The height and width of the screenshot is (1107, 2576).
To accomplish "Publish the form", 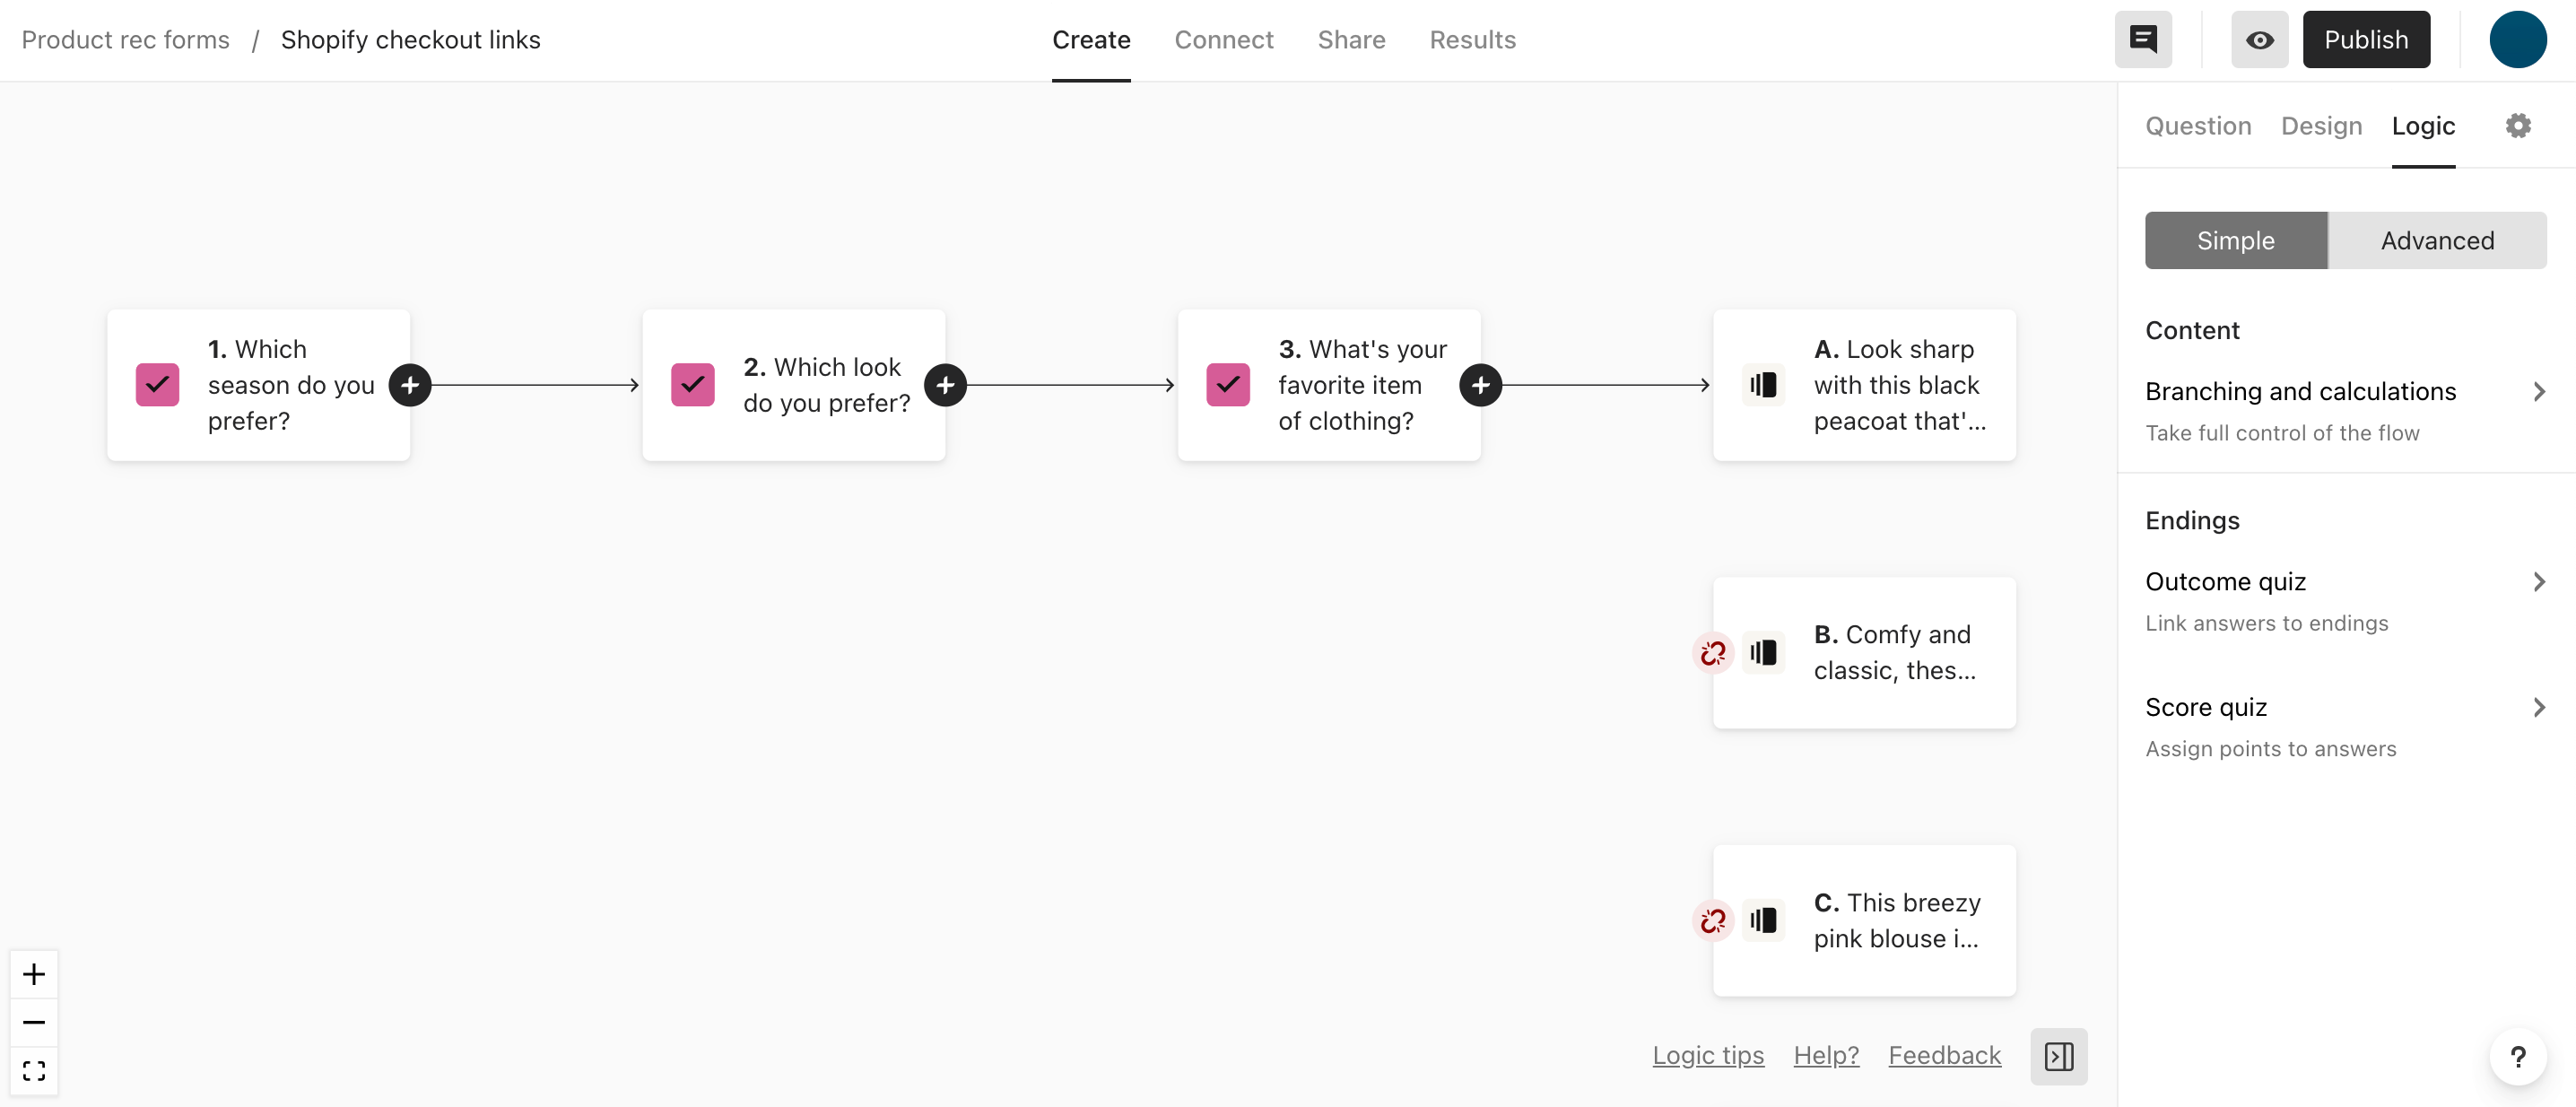I will 2365,40.
